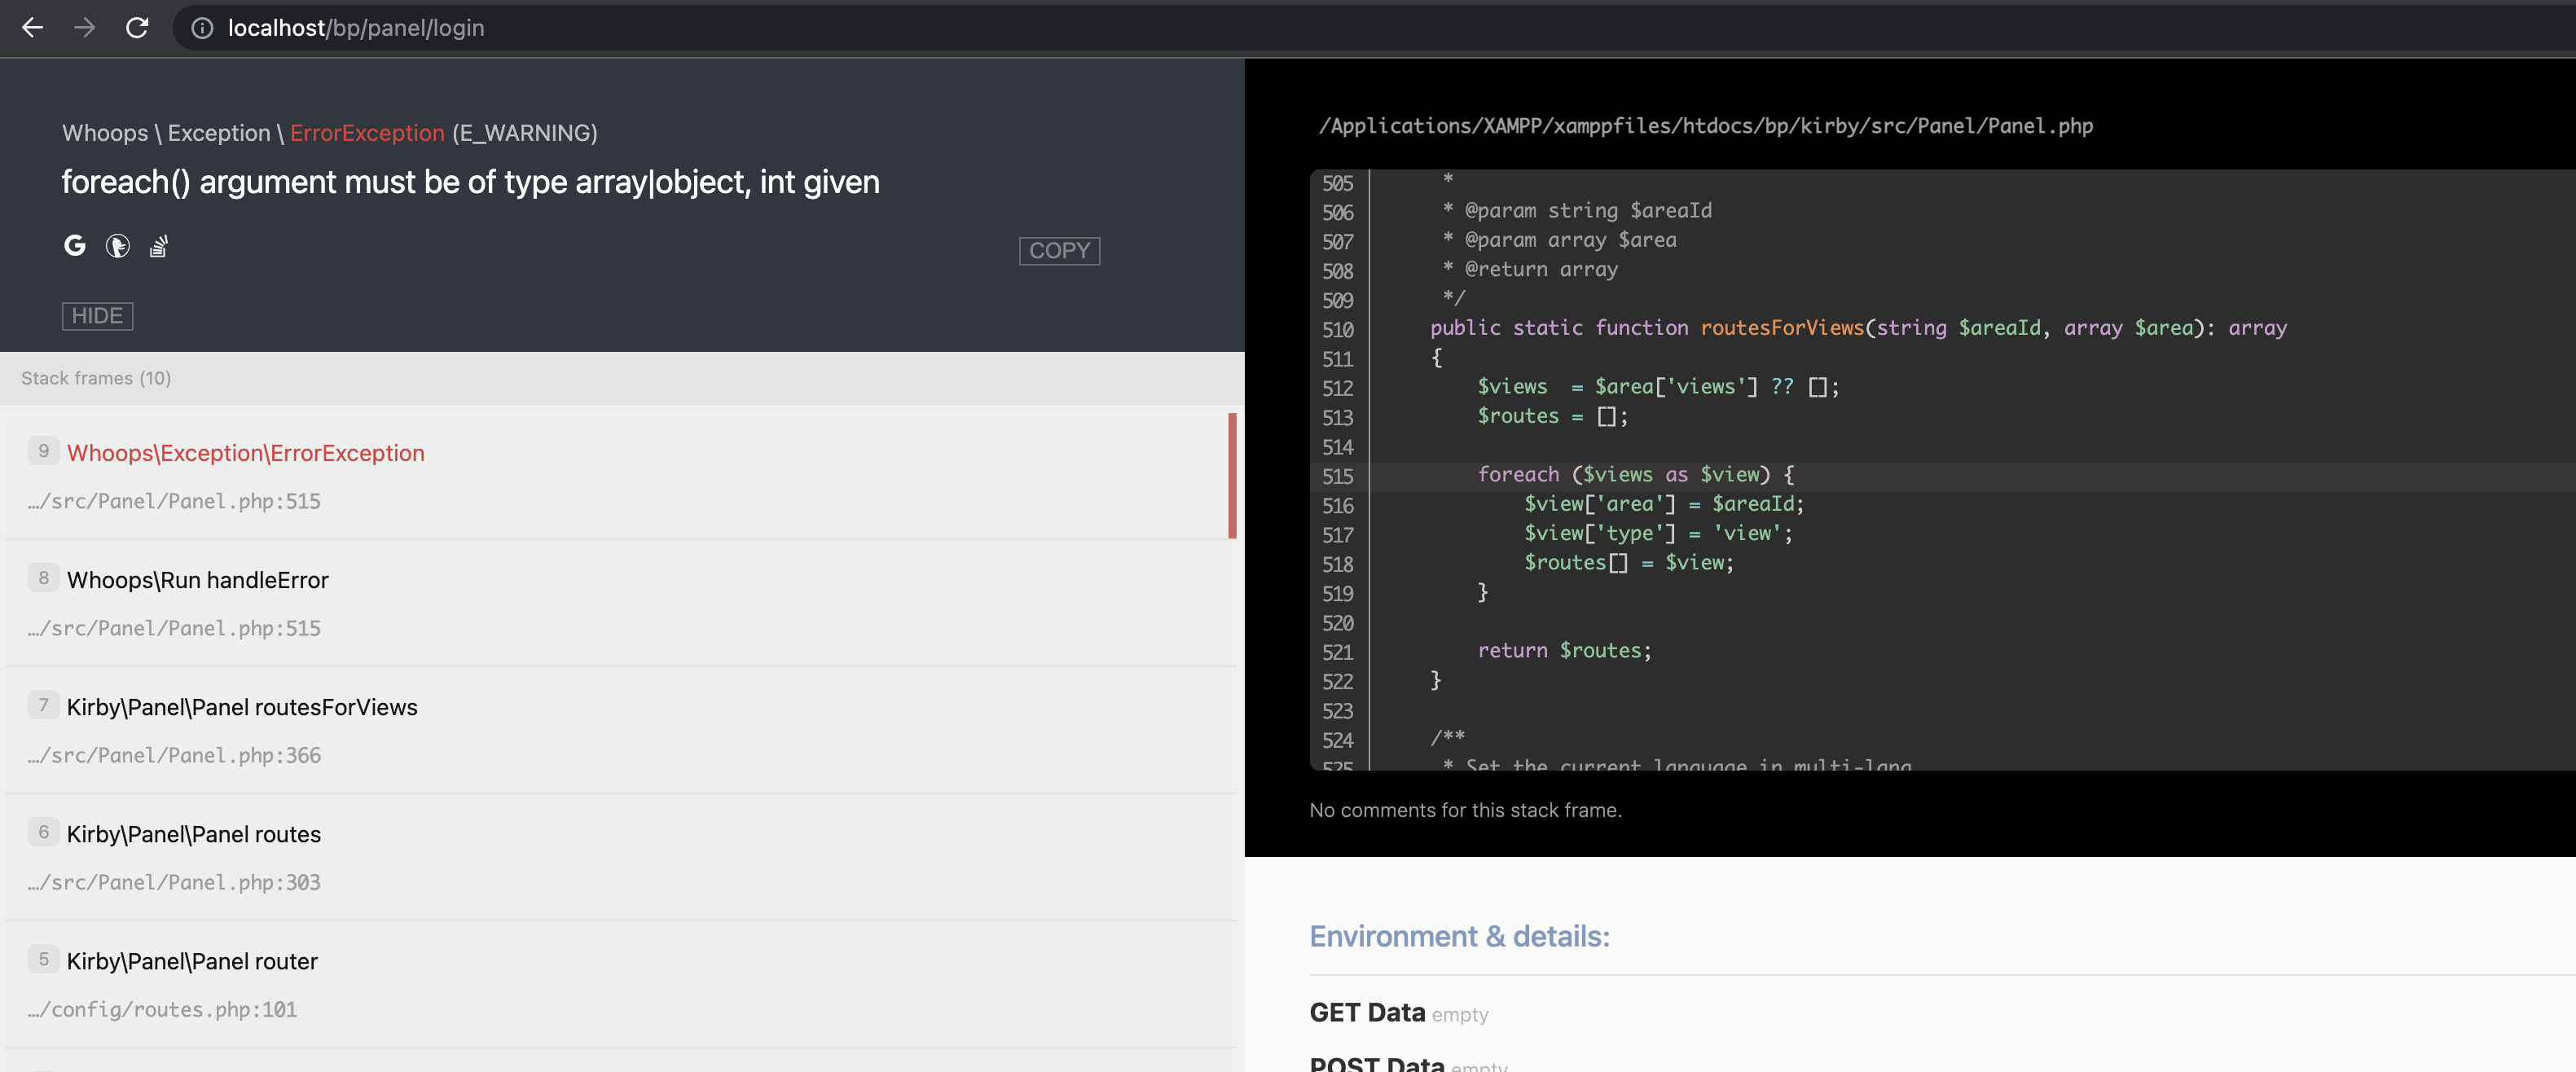
Task: Open stack frame 6 Panel routes
Action: 193,834
